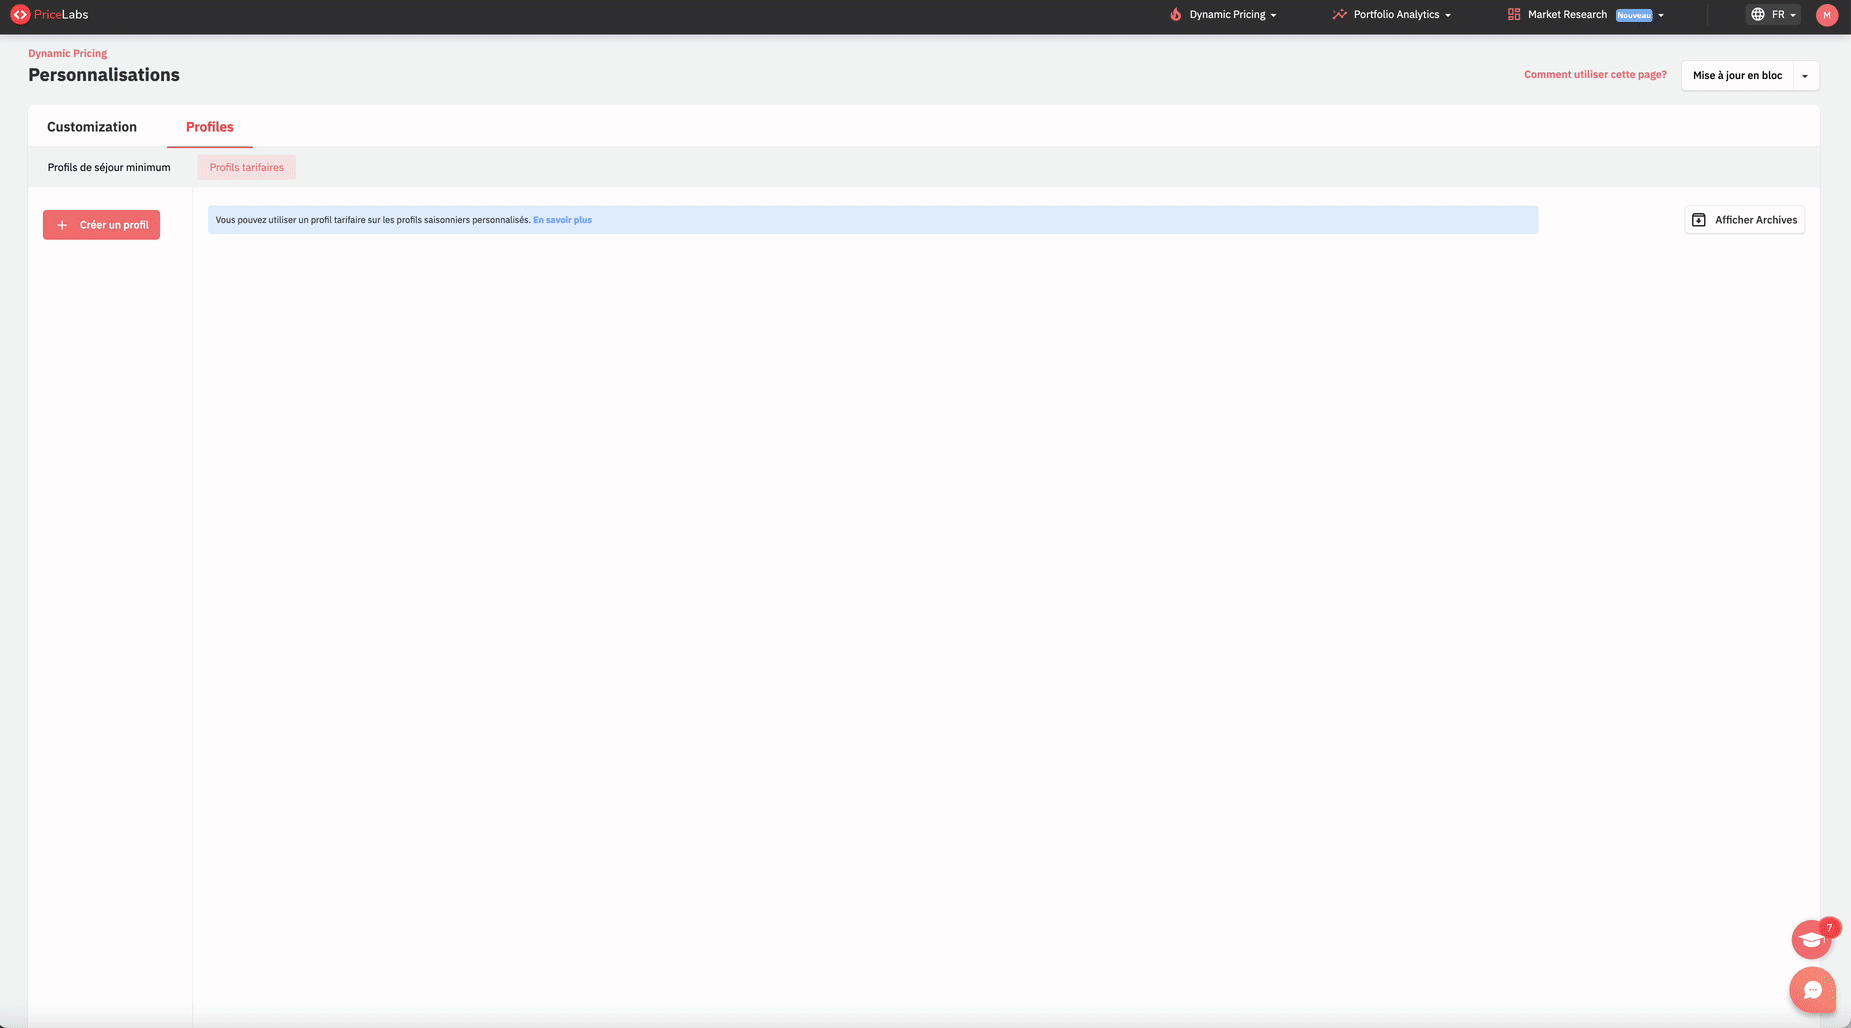The height and width of the screenshot is (1028, 1851).
Task: Open Comment utiliser cette page help link
Action: pyautogui.click(x=1595, y=75)
